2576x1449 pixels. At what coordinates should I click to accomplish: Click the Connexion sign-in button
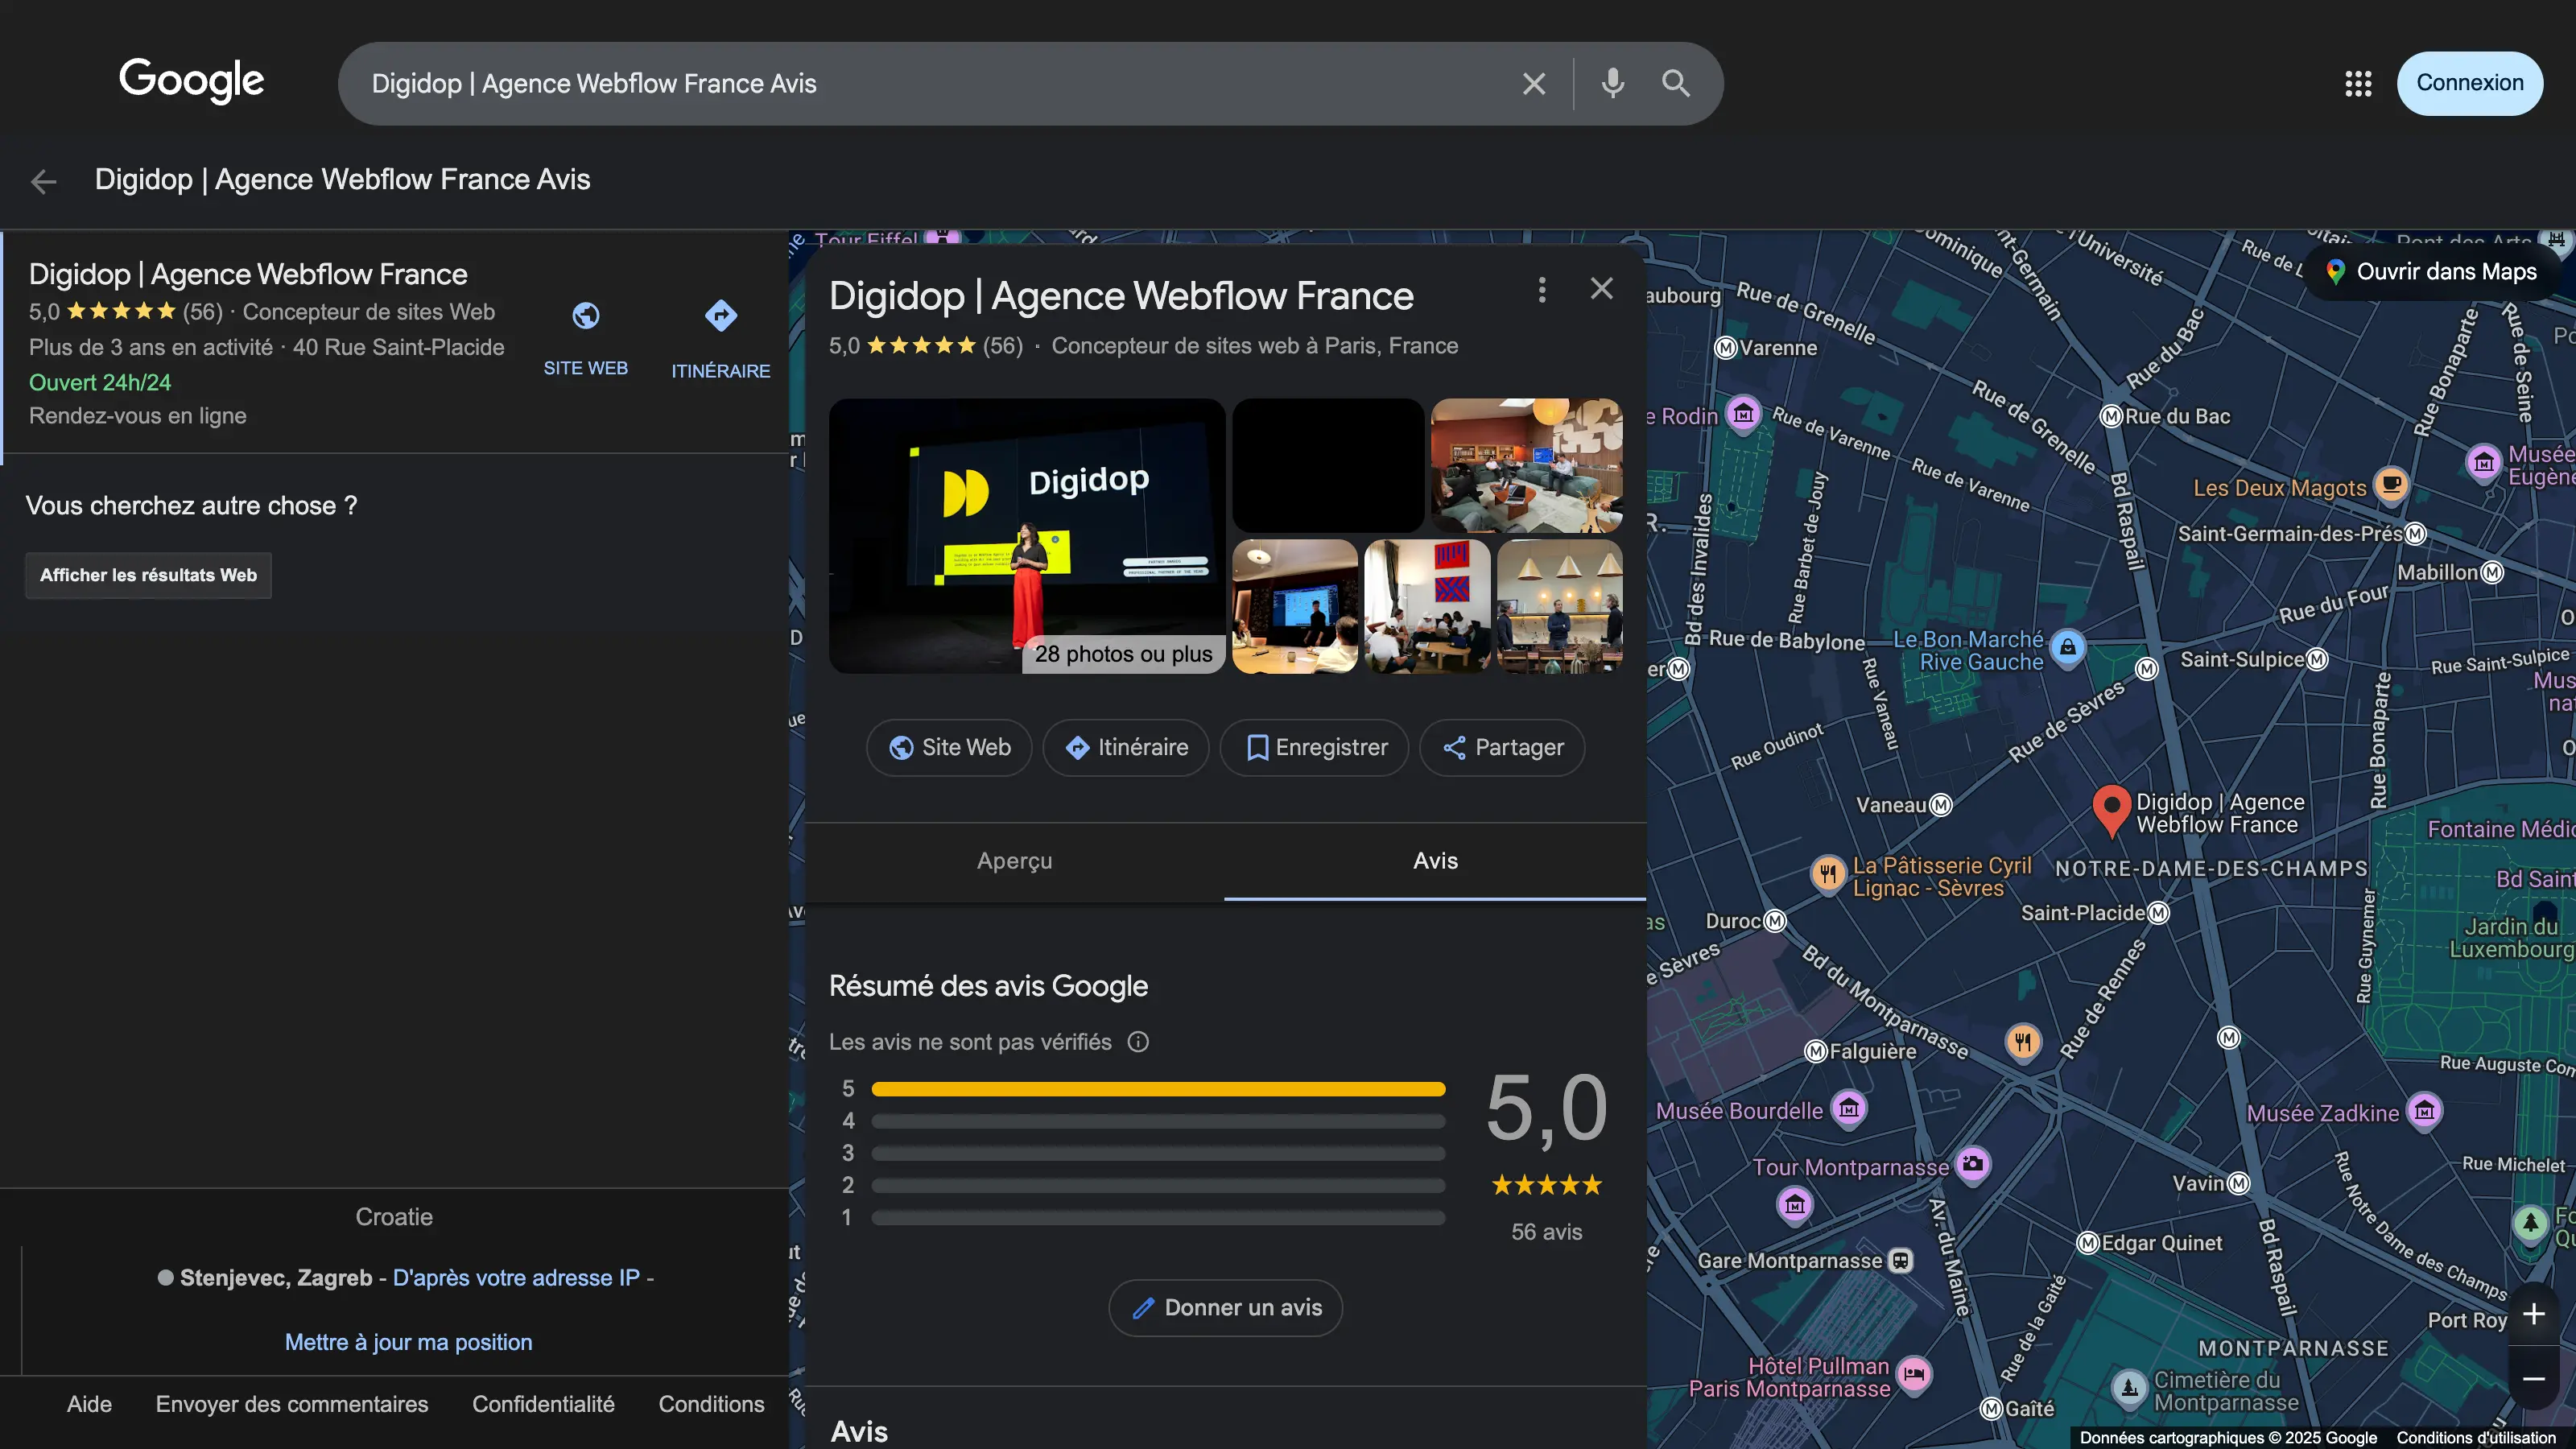coord(2470,83)
